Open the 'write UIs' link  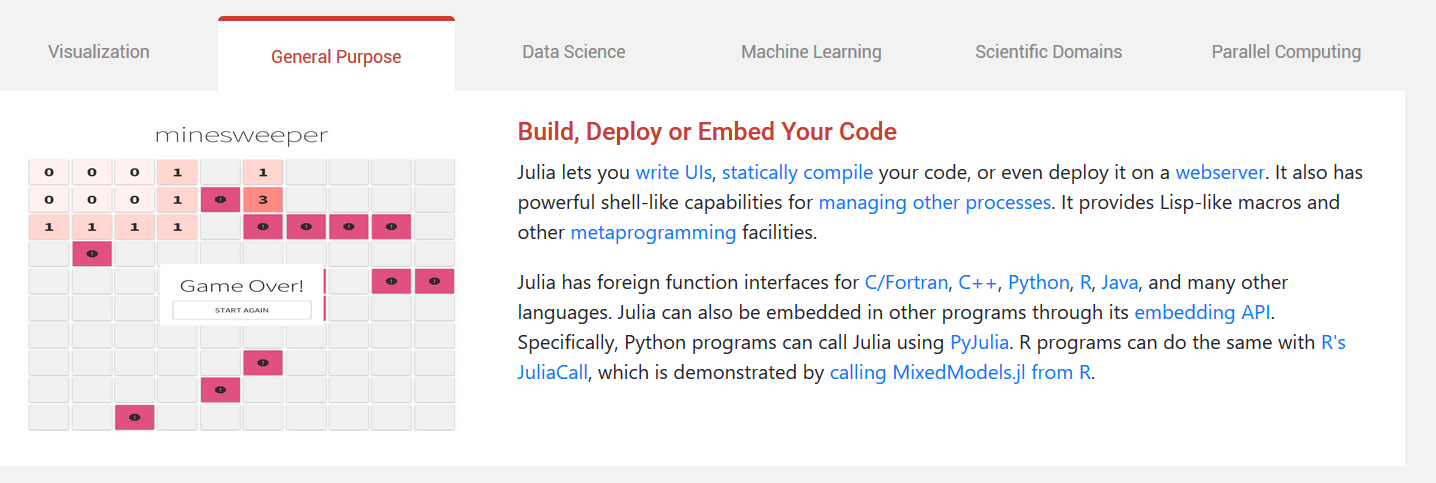tap(673, 172)
